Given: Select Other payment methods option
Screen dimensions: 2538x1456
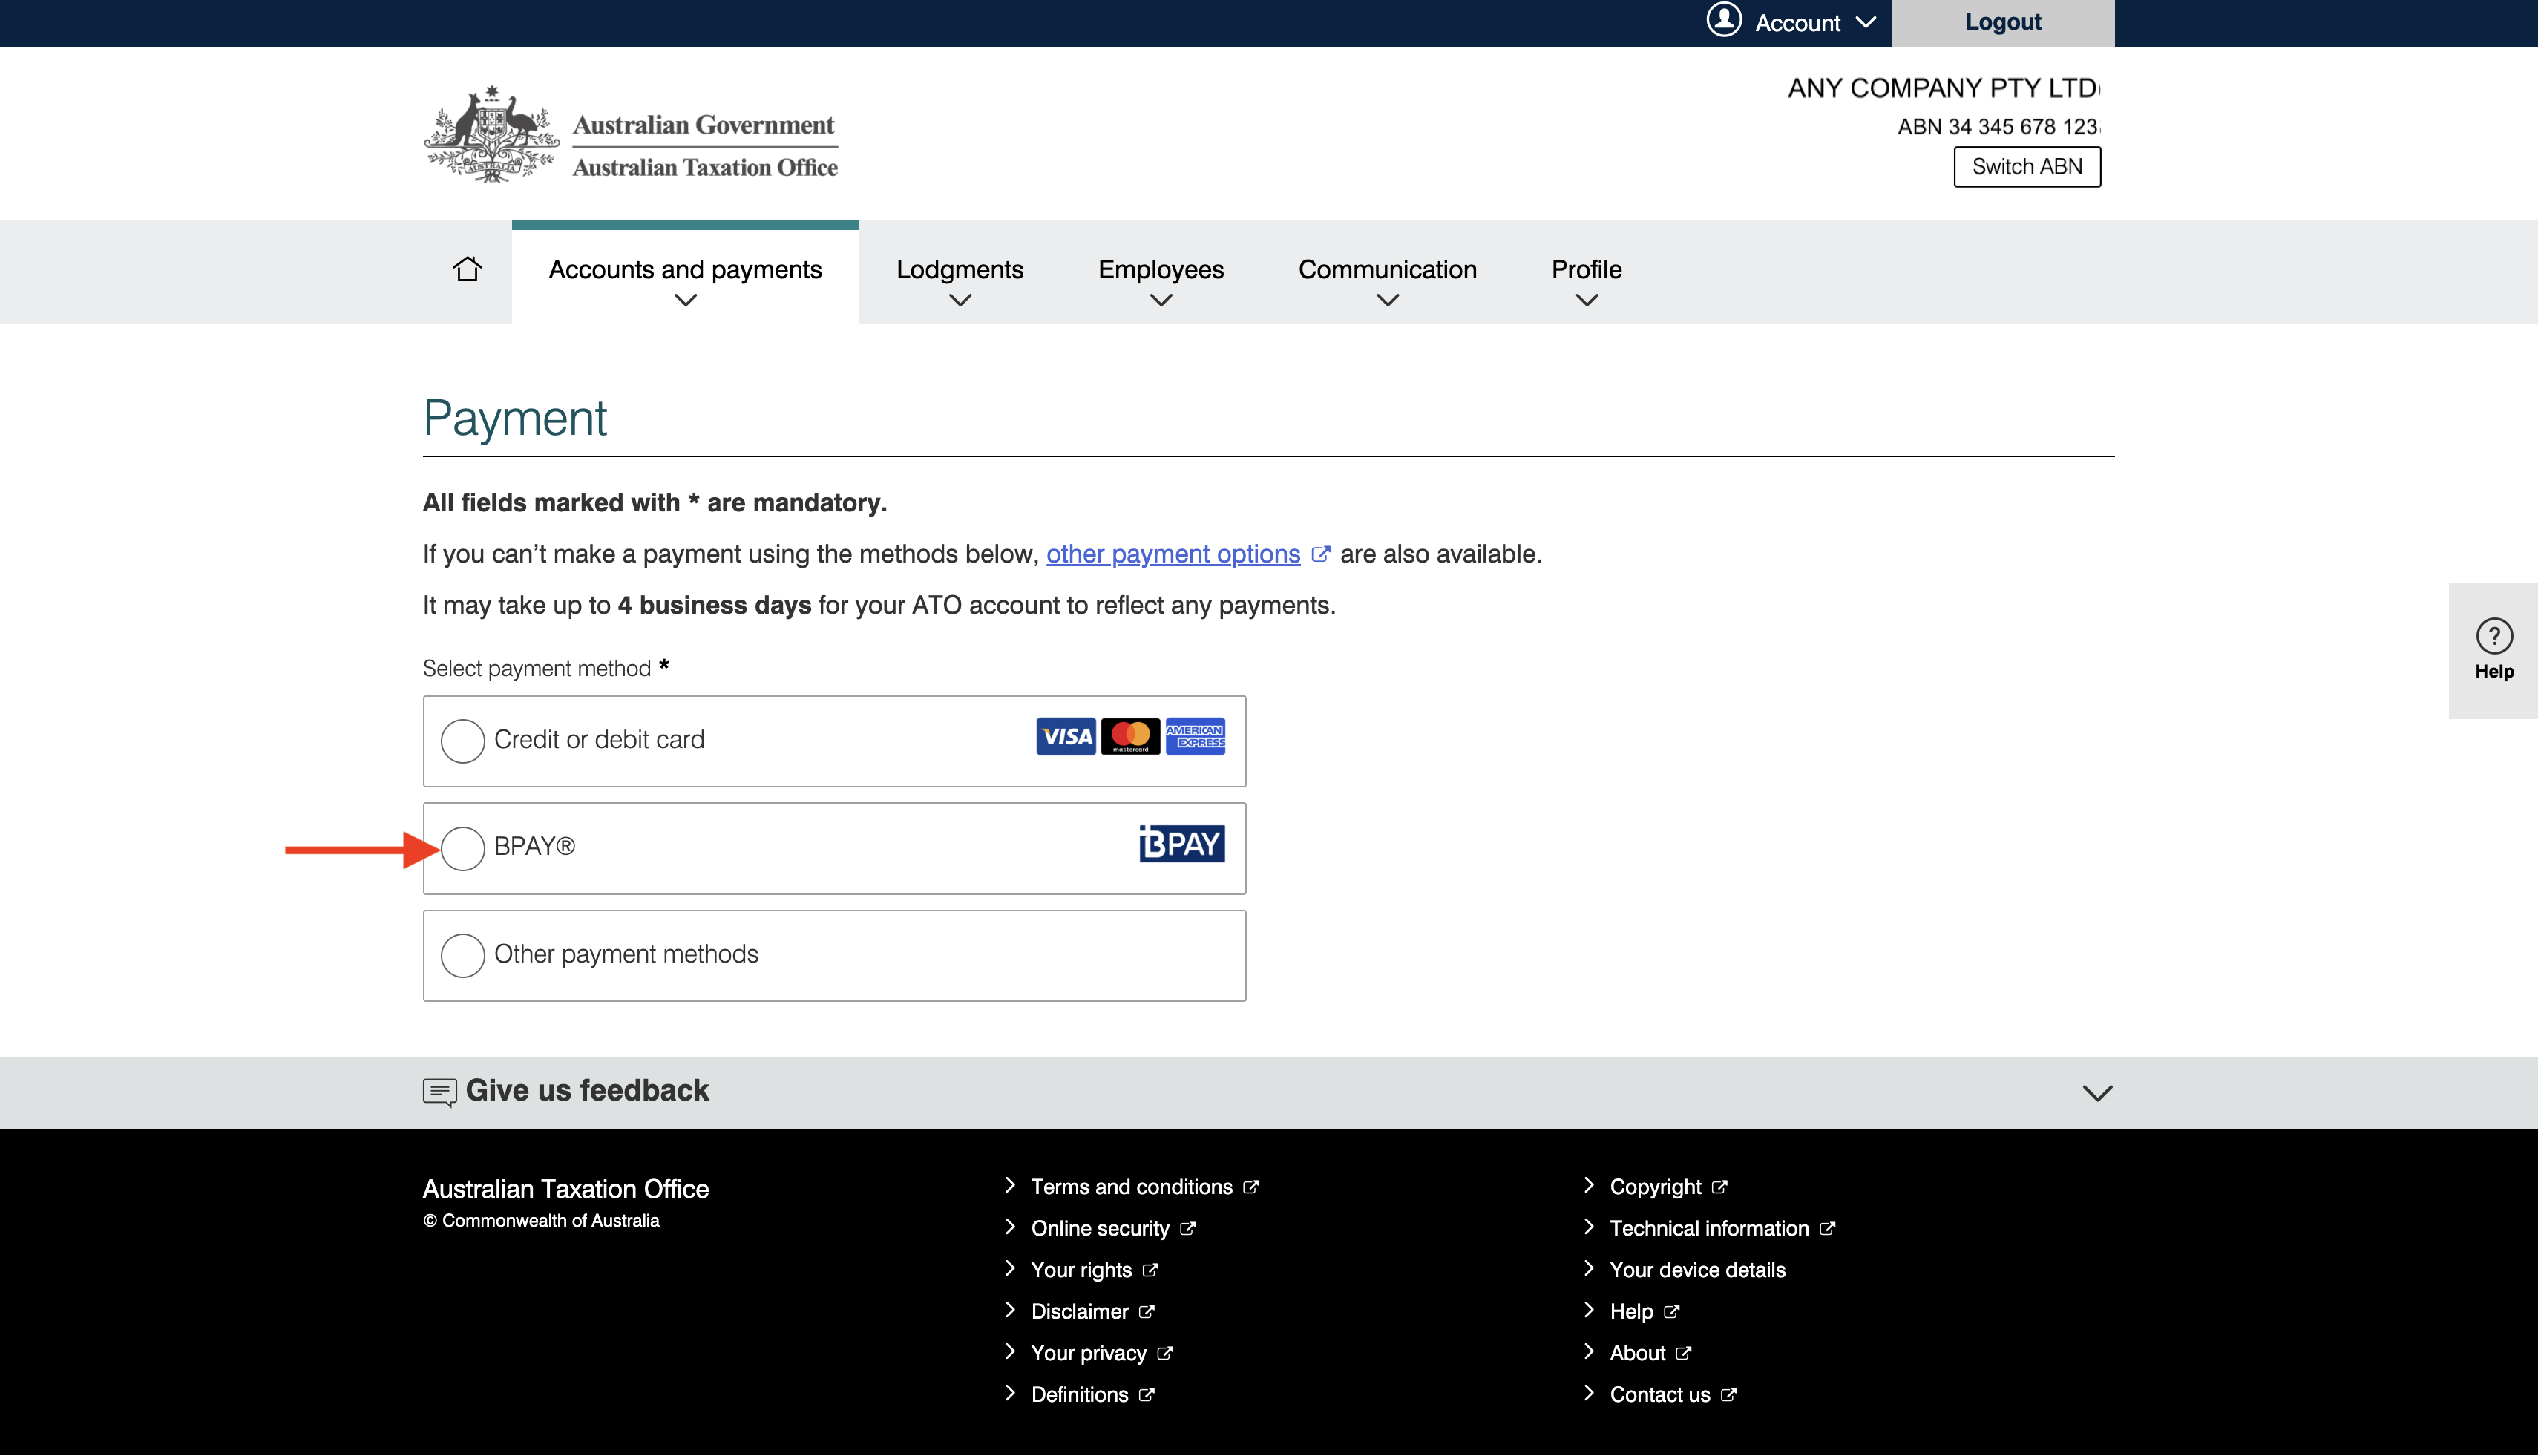Looking at the screenshot, I should pyautogui.click(x=462, y=955).
